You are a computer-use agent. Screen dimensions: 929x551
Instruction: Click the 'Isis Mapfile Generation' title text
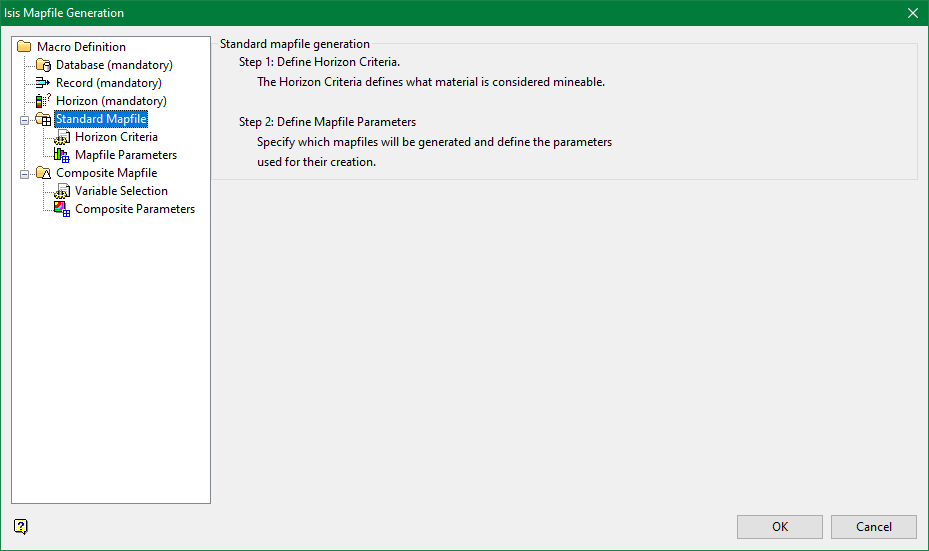tap(64, 13)
